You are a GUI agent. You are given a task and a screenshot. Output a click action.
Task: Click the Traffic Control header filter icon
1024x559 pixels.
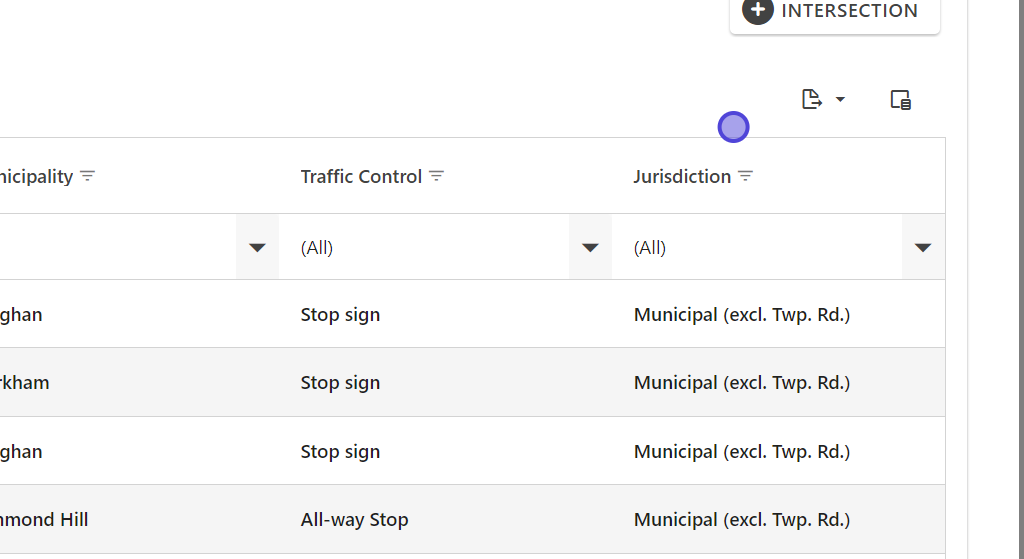[437, 176]
